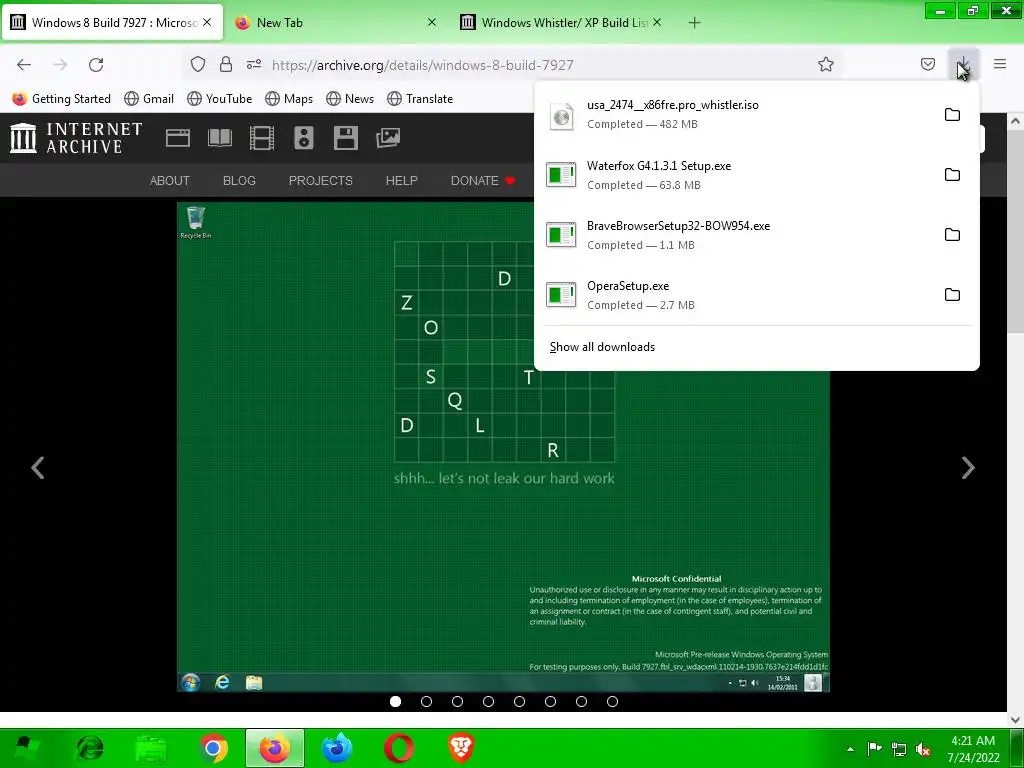Close the Windows Whistler tab
The image size is (1024, 768).
tap(657, 22)
